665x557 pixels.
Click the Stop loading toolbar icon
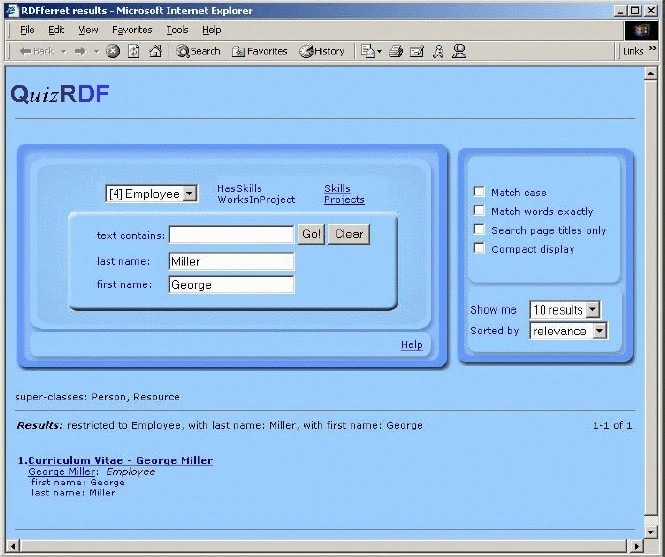pos(113,51)
